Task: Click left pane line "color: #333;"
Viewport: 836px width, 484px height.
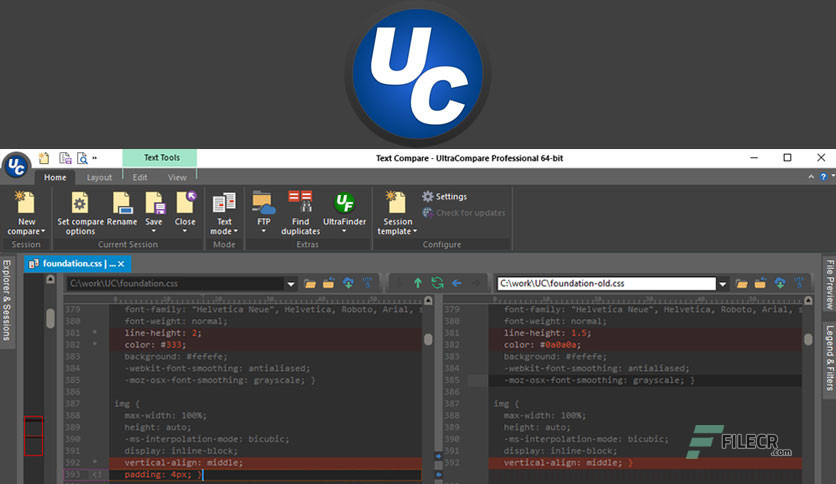Action: 155,345
